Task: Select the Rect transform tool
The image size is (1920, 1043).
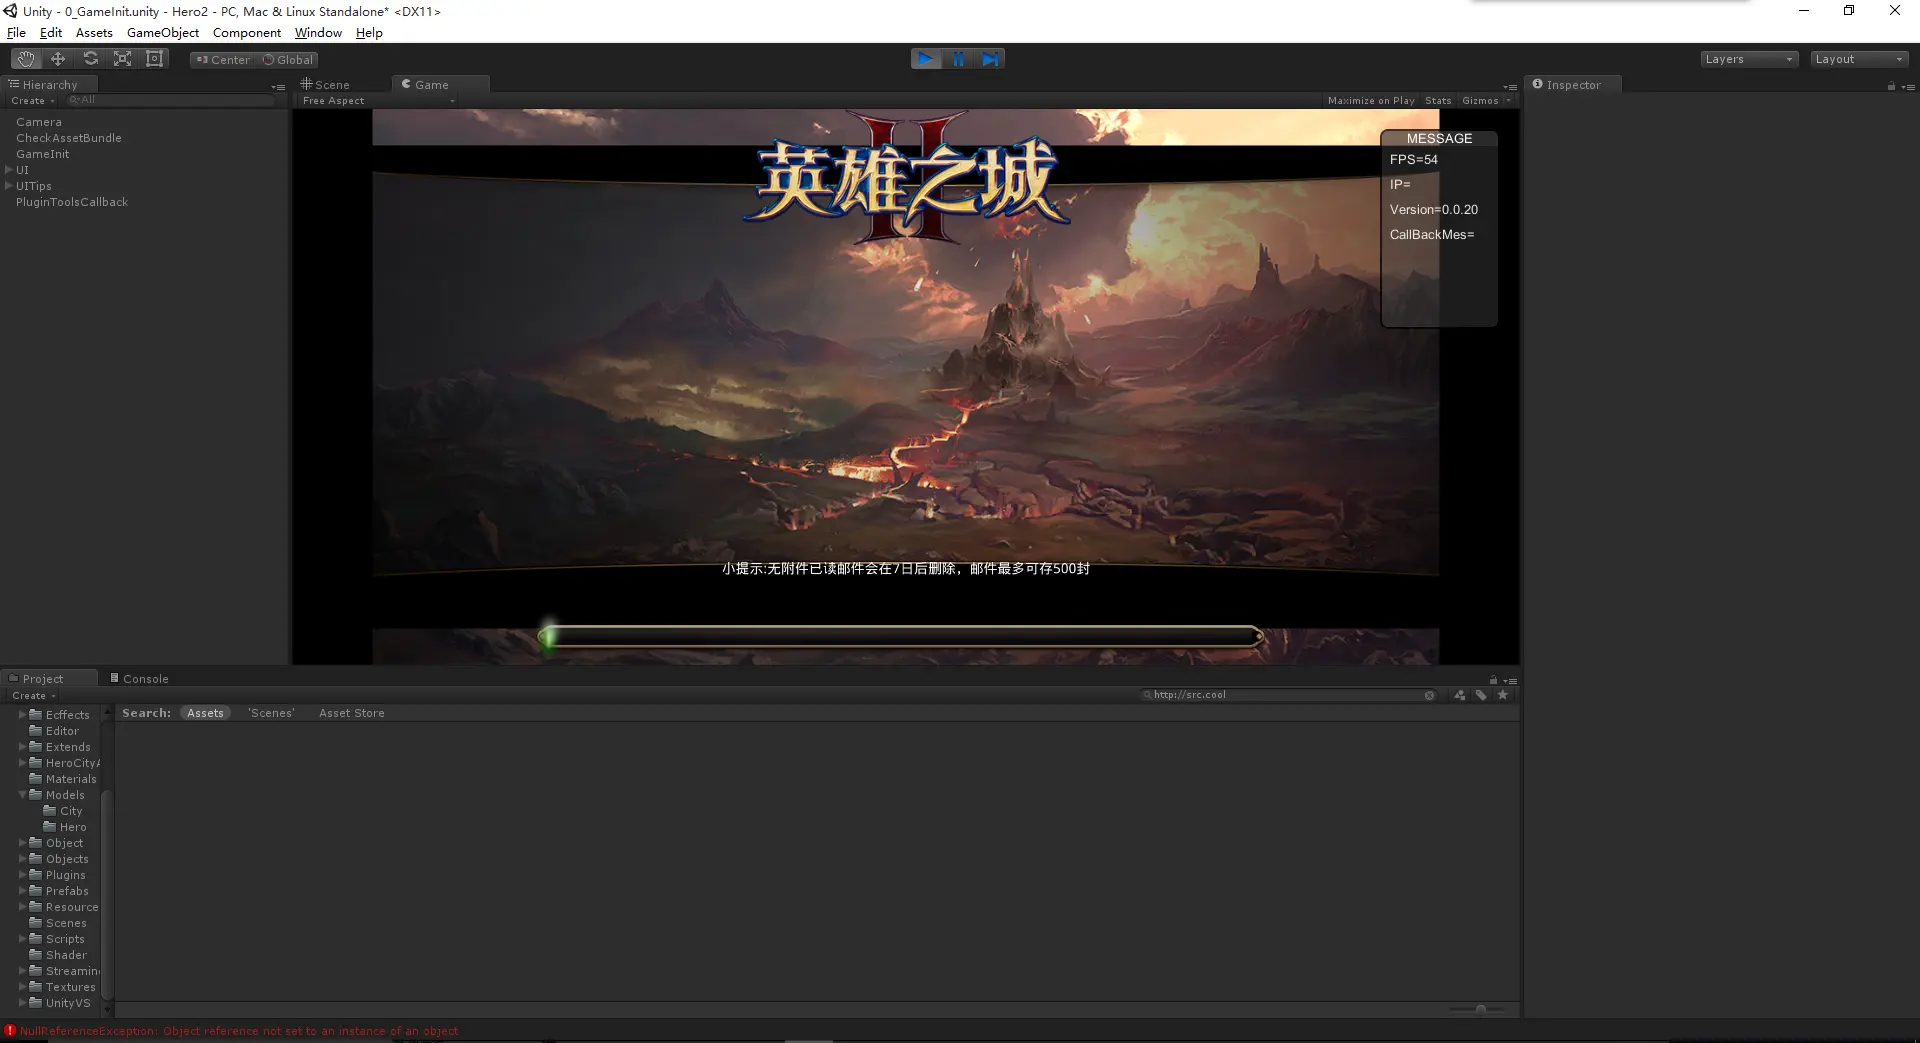Action: (x=154, y=59)
